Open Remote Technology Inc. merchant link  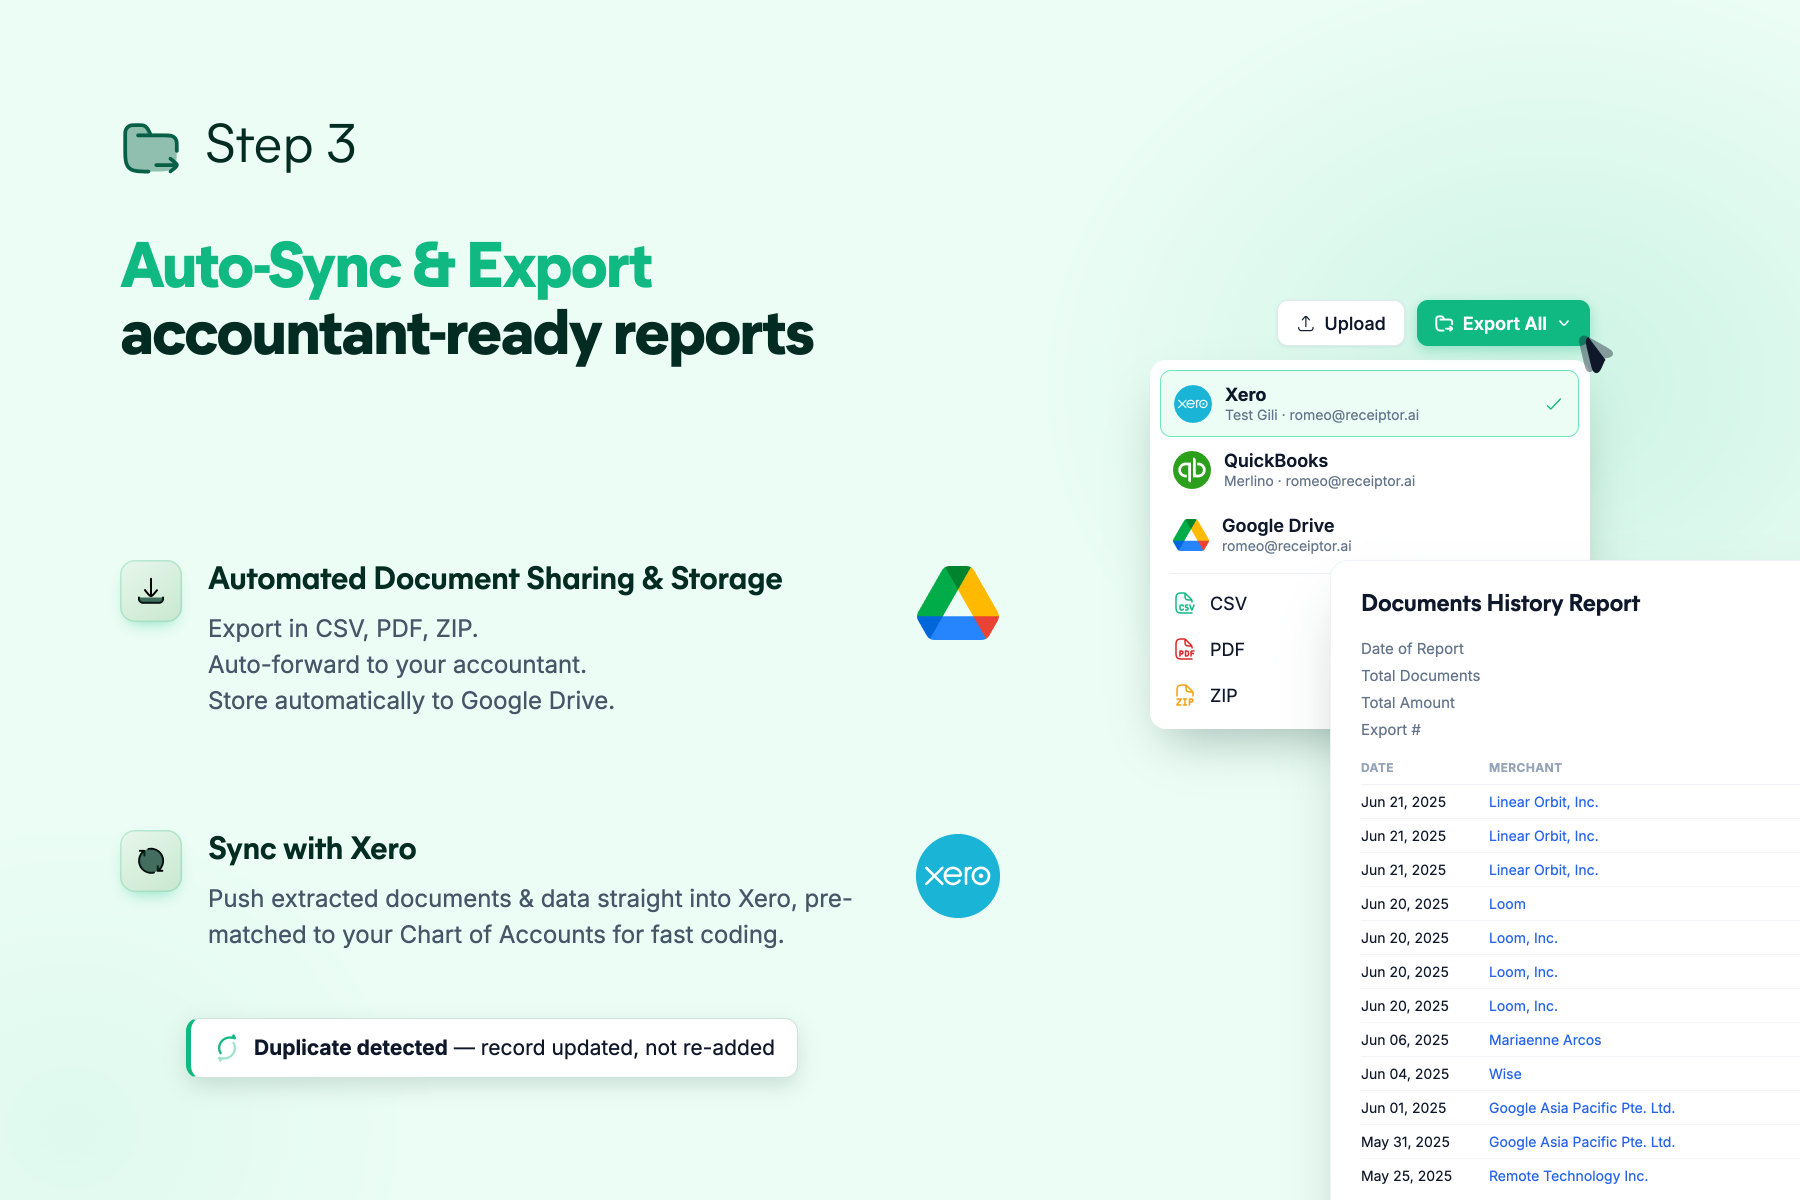pyautogui.click(x=1568, y=1176)
